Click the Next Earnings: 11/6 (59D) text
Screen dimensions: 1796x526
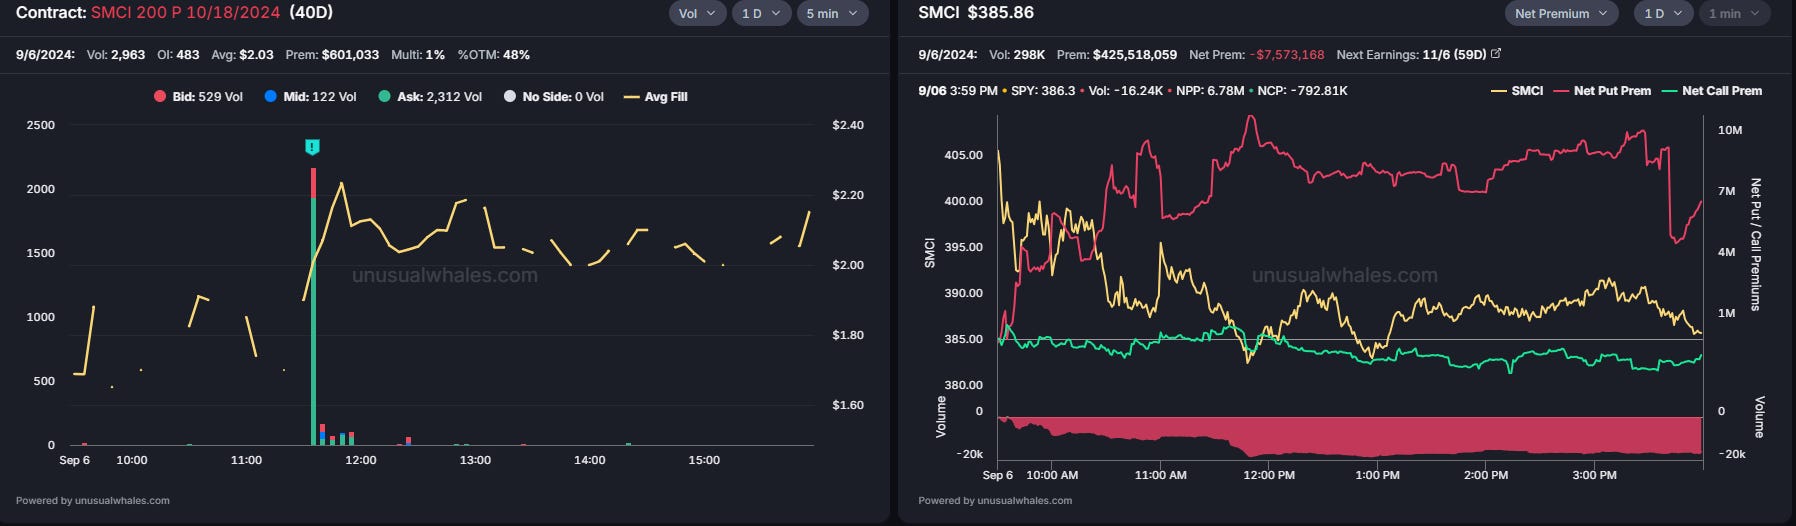point(1411,55)
